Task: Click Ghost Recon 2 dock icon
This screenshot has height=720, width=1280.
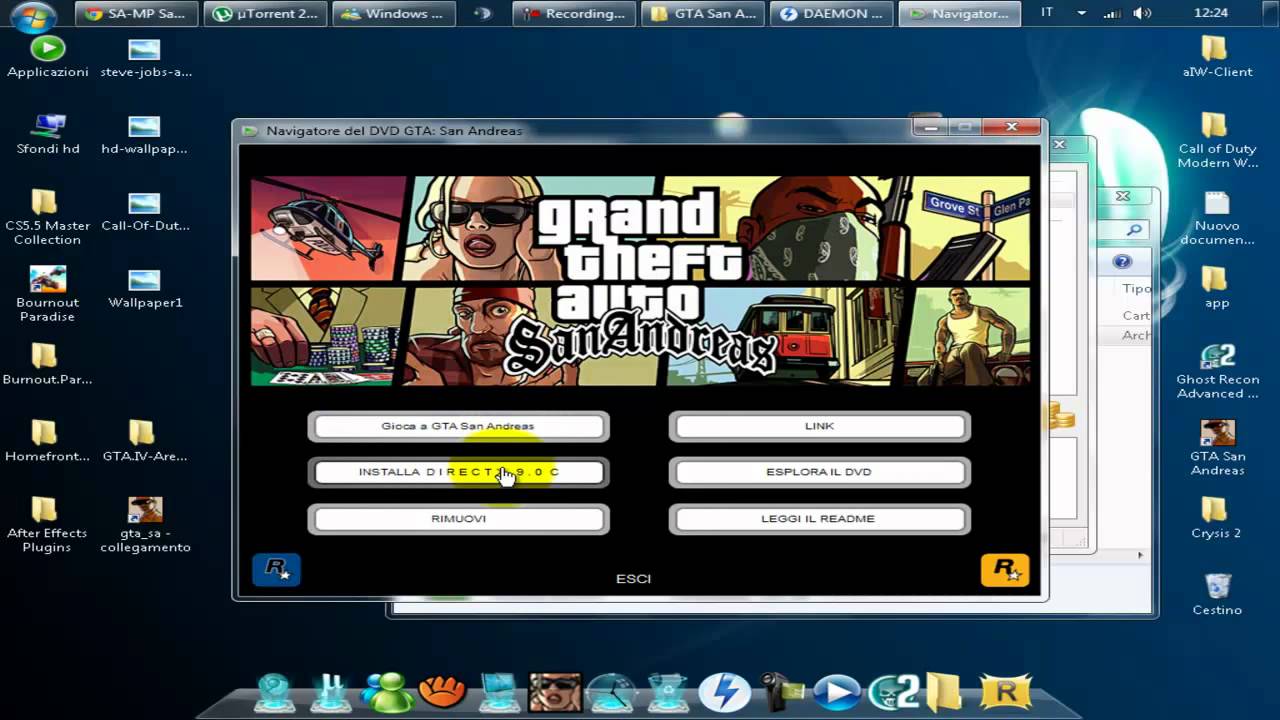Action: tap(893, 692)
